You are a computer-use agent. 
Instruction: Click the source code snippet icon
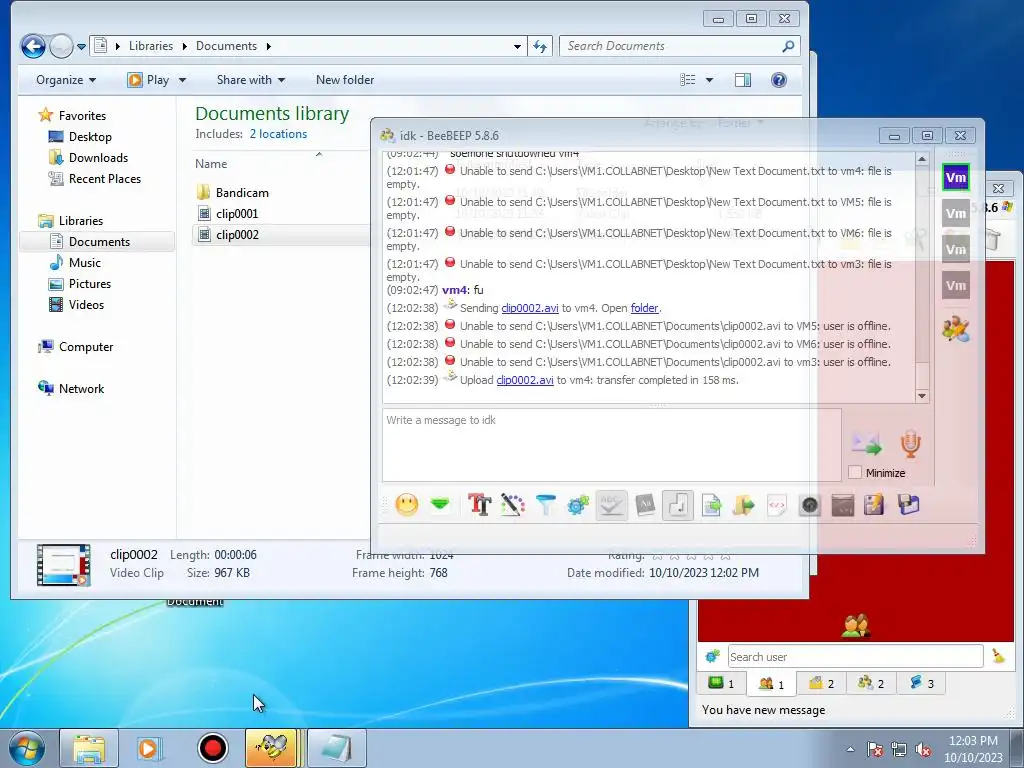[x=776, y=505]
